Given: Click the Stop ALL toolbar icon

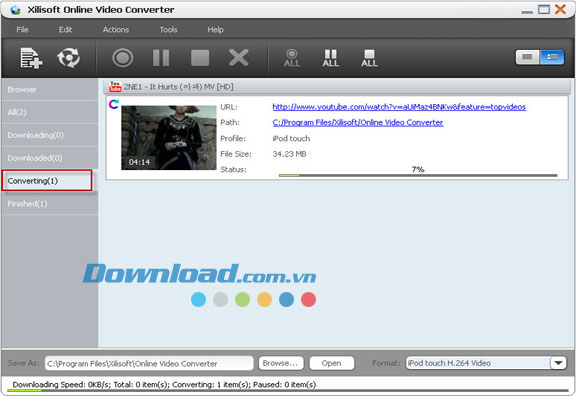Looking at the screenshot, I should [369, 58].
